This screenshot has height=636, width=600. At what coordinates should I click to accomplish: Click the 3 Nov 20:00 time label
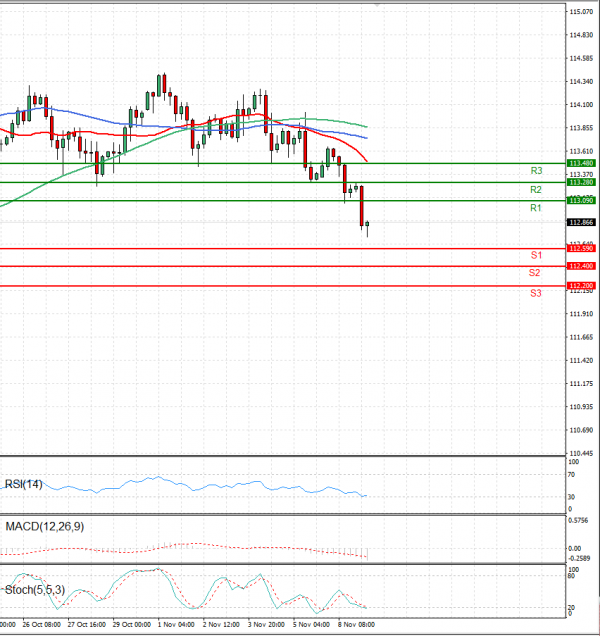click(266, 625)
